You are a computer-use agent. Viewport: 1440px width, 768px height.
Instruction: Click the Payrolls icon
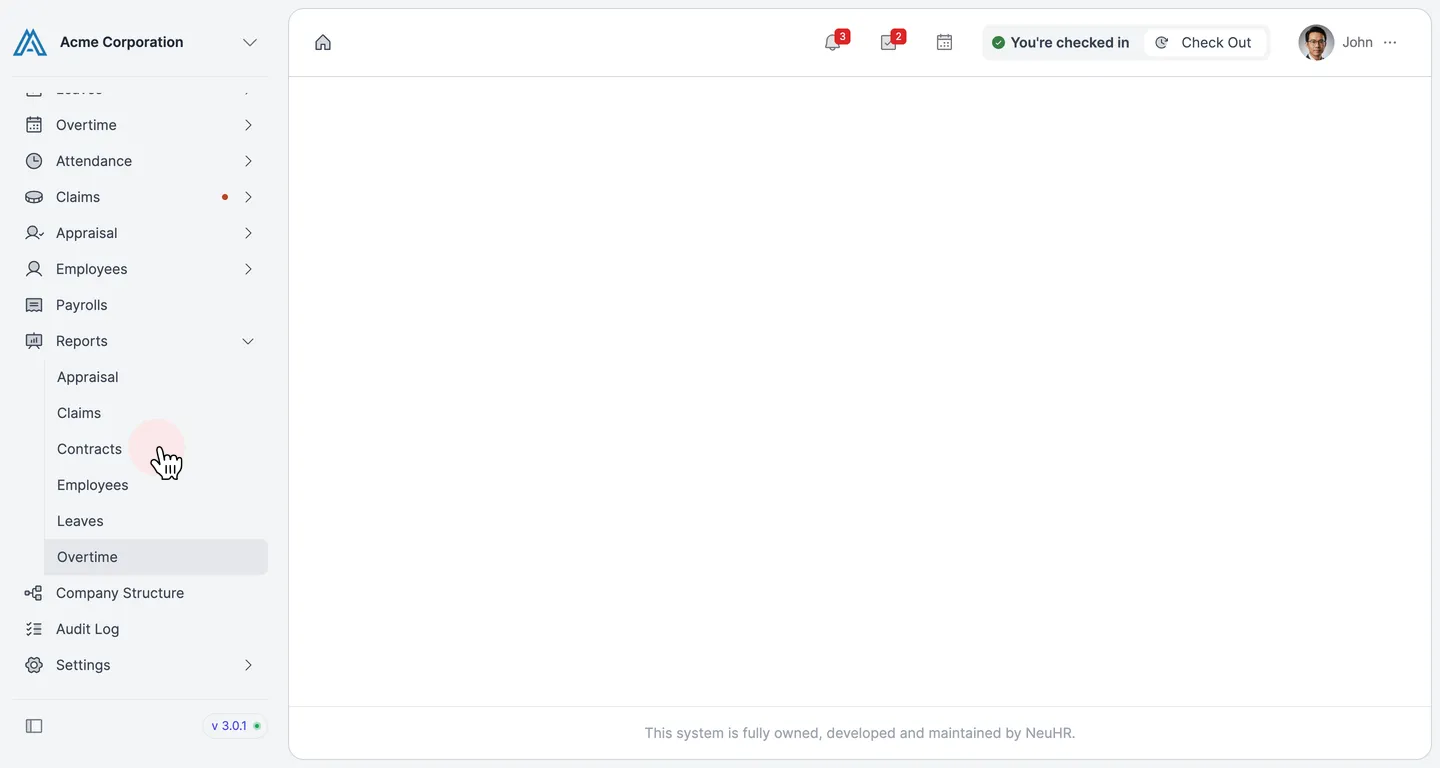(x=34, y=305)
